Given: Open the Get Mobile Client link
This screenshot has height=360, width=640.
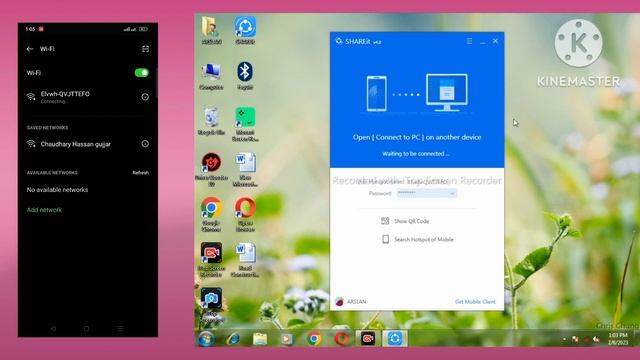Looking at the screenshot, I should tap(475, 302).
